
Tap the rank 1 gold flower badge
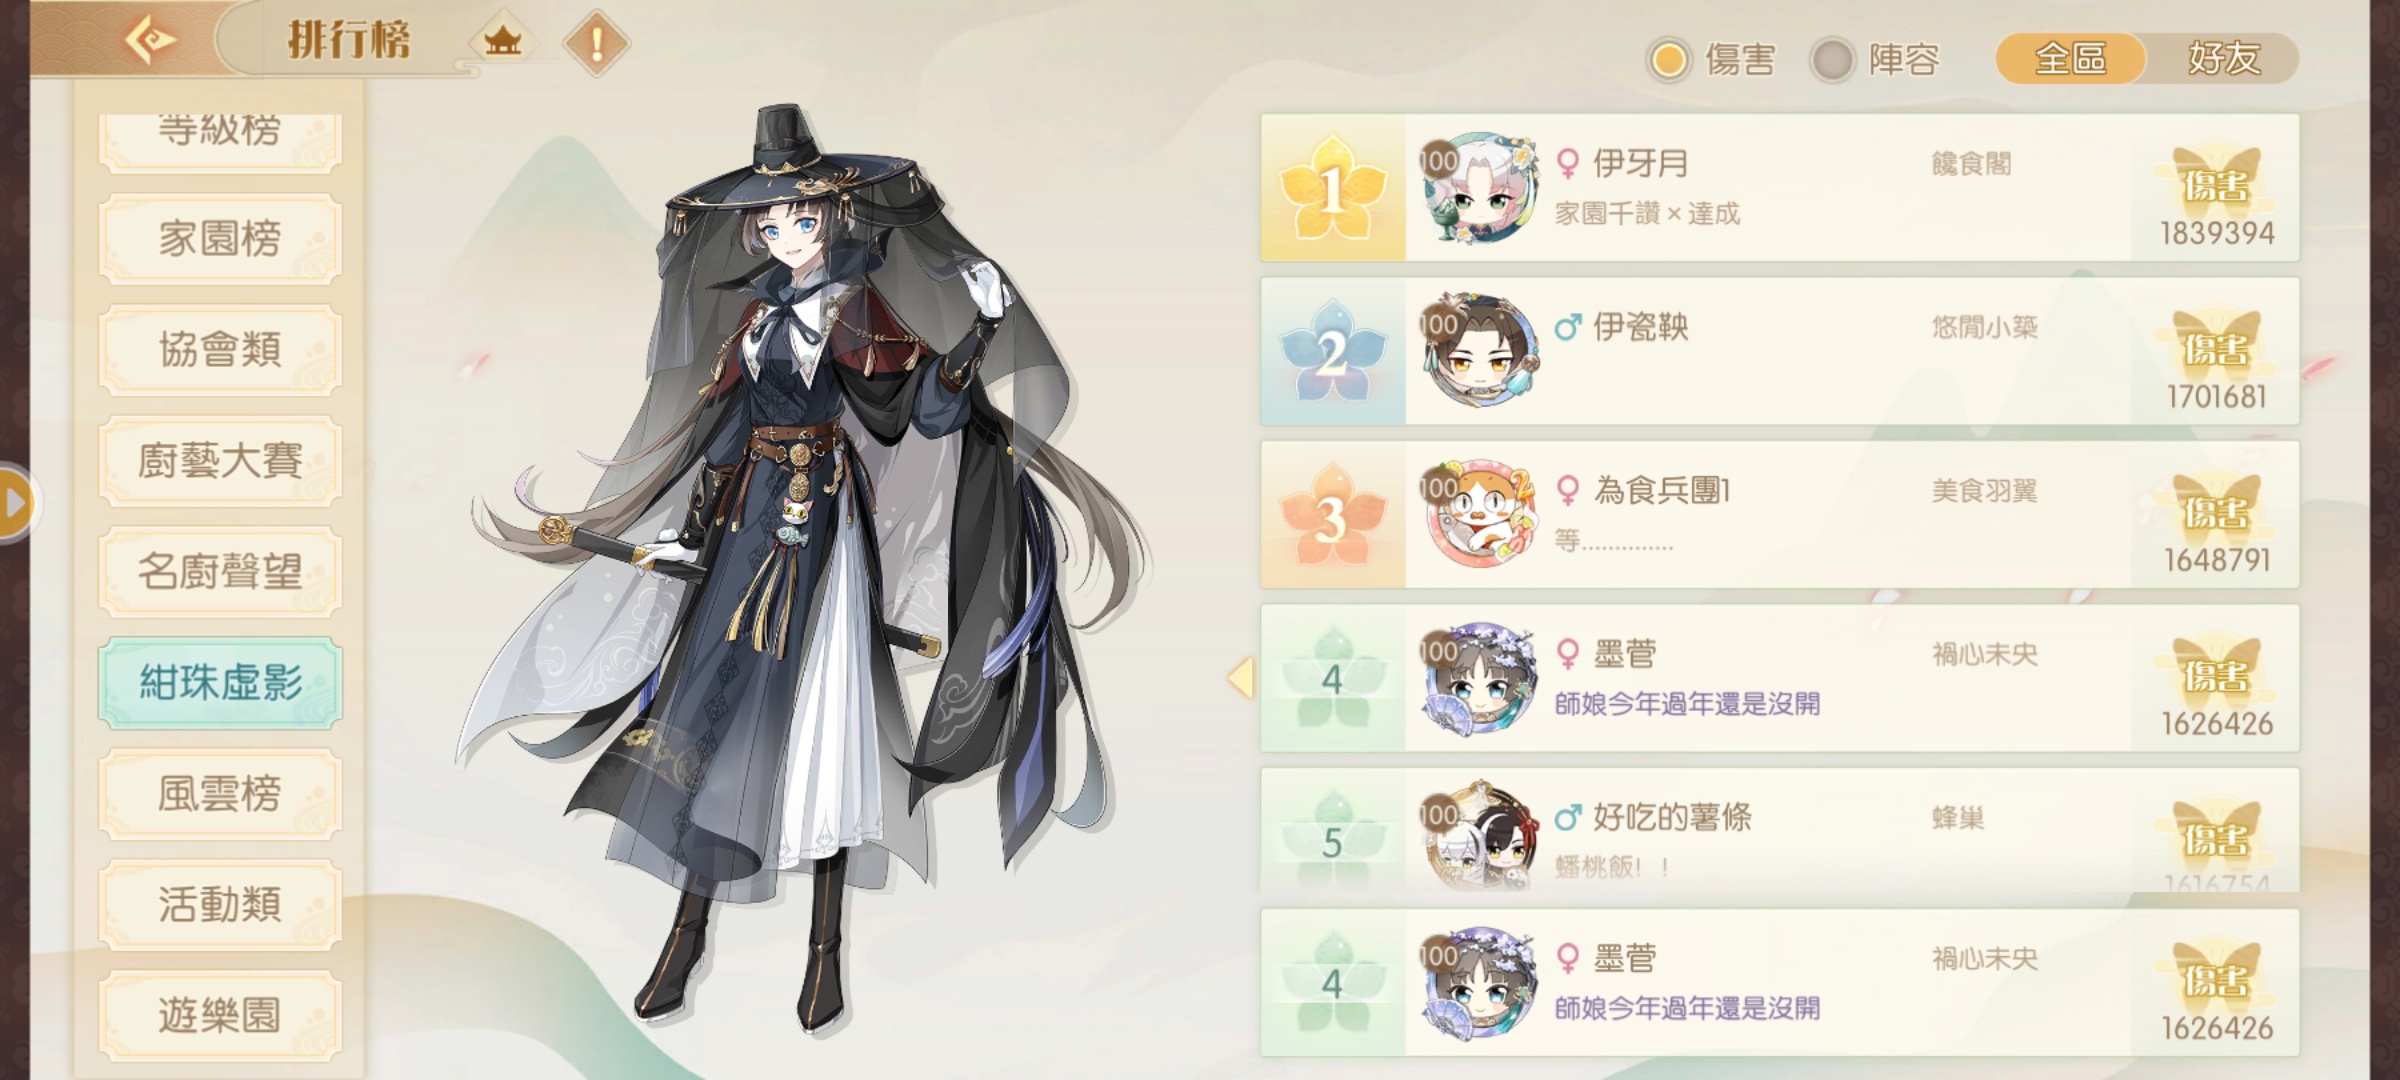1332,188
